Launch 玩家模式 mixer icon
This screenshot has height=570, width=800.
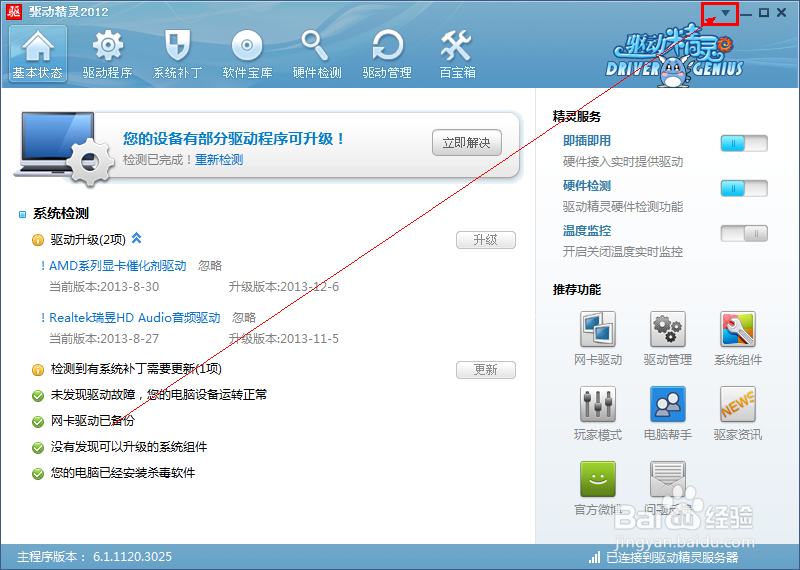pos(598,404)
